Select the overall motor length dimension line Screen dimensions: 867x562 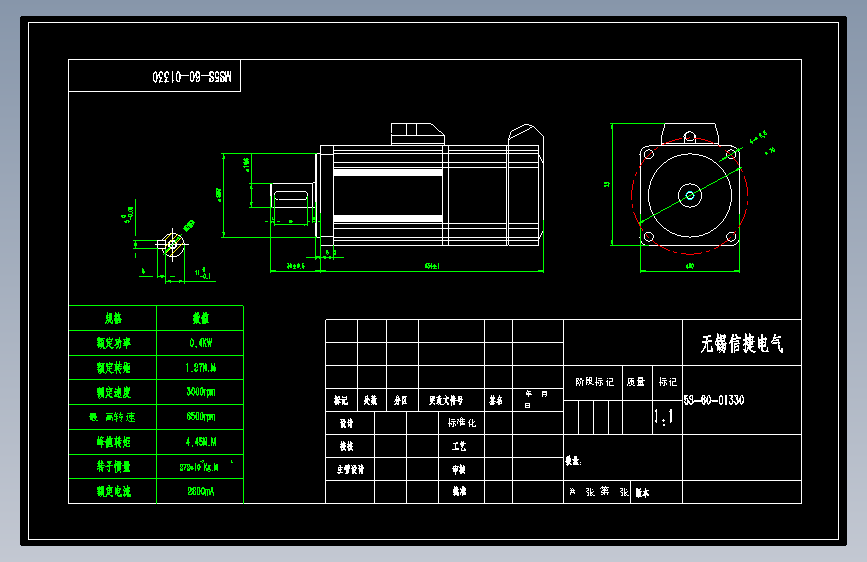pyautogui.click(x=432, y=271)
